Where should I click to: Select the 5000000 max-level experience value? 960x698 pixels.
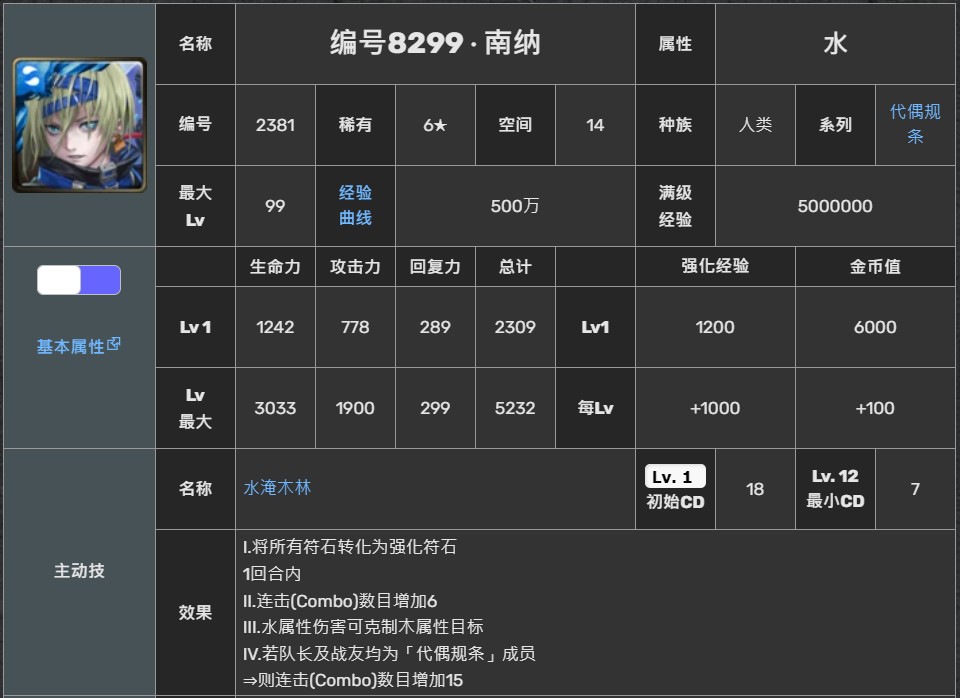click(x=835, y=206)
